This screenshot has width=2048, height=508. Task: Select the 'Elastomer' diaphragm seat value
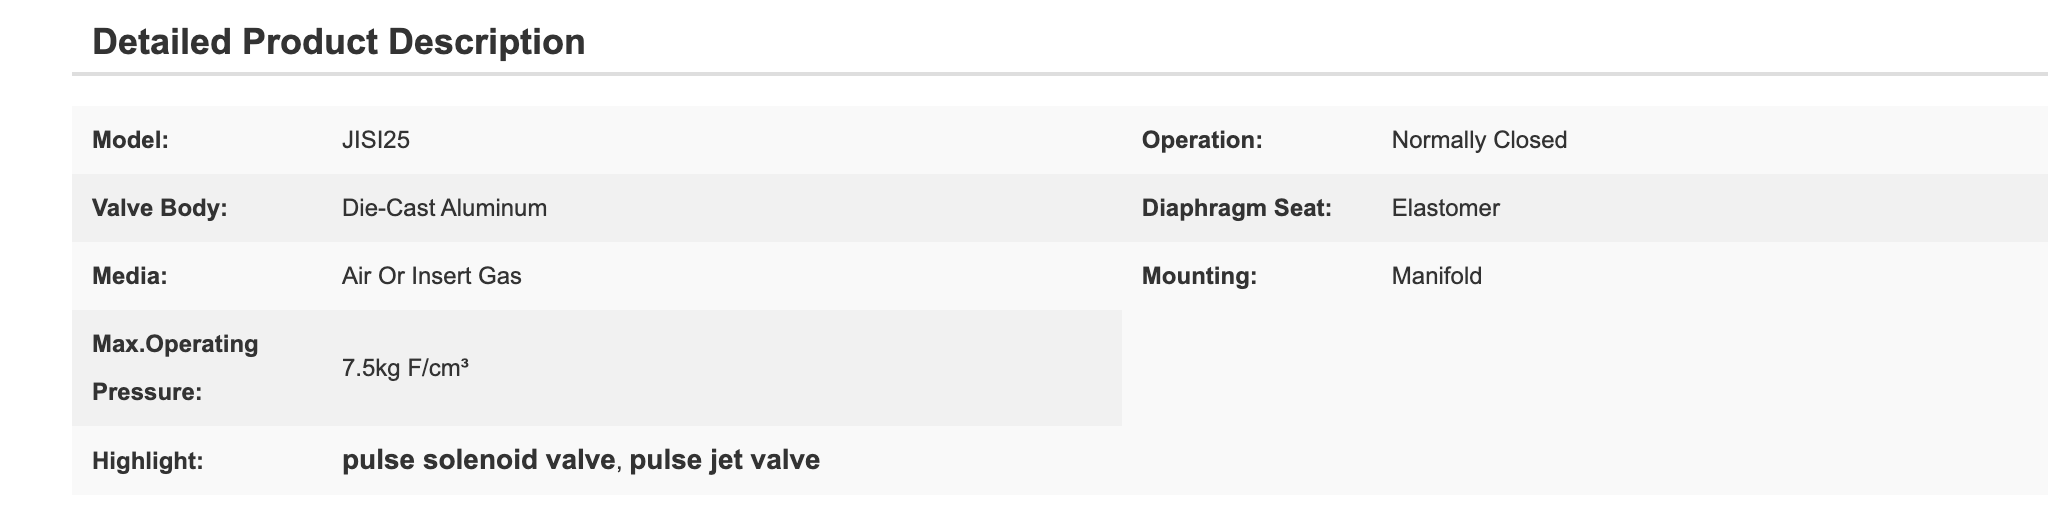pyautogui.click(x=1446, y=208)
